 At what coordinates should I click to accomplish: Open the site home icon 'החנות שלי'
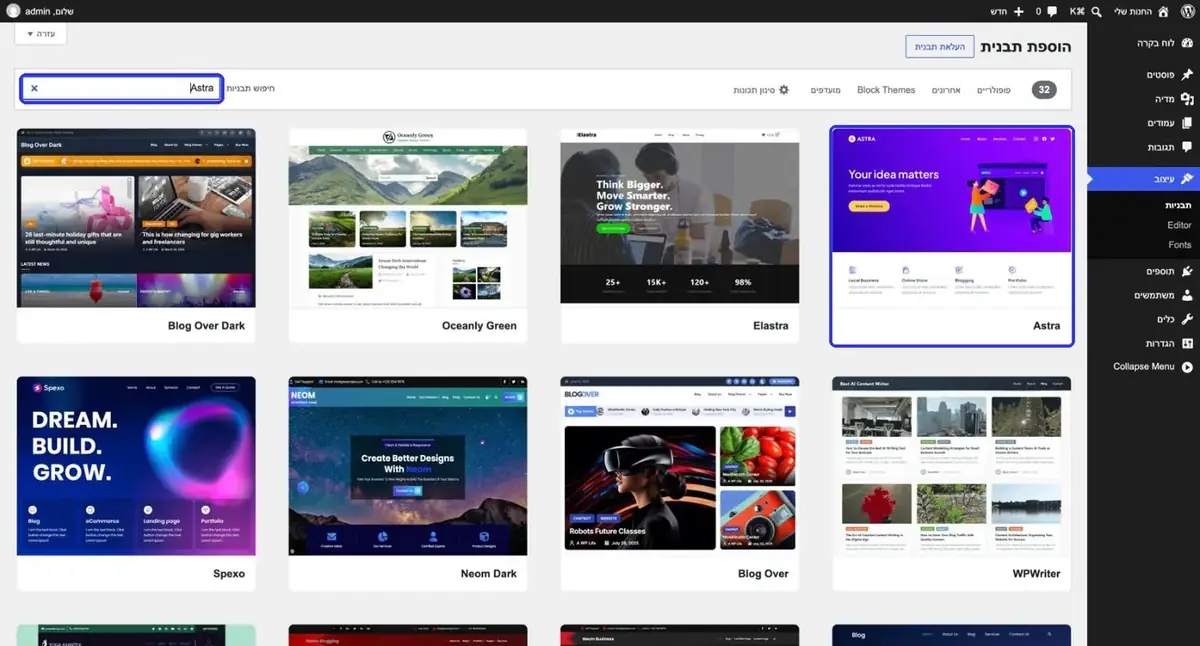pyautogui.click(x=1163, y=11)
